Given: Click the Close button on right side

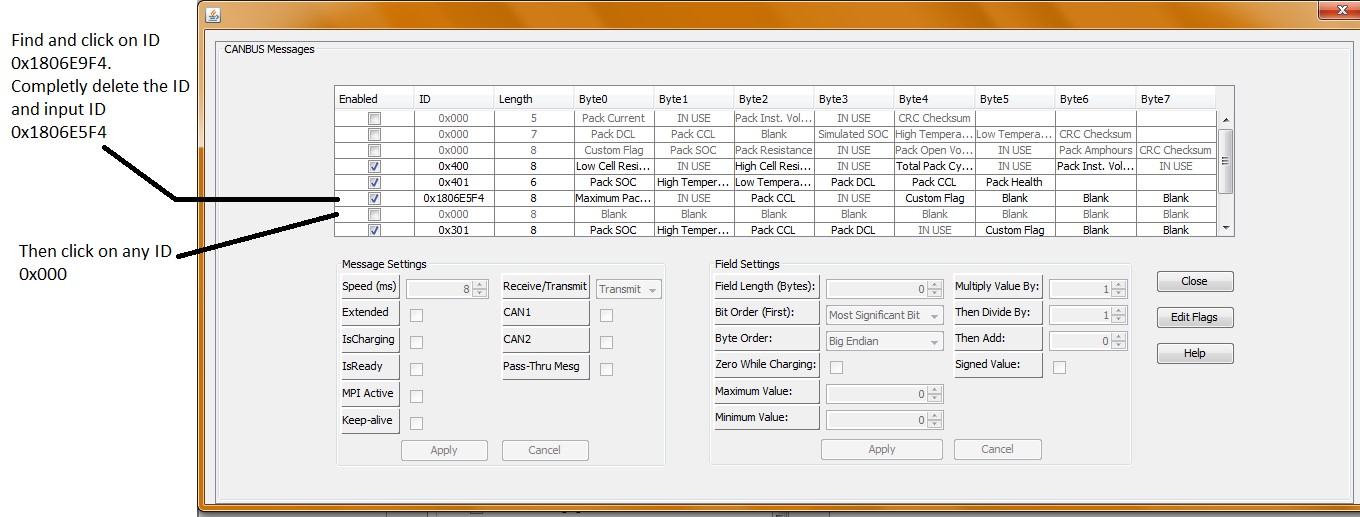Looking at the screenshot, I should (x=1194, y=281).
